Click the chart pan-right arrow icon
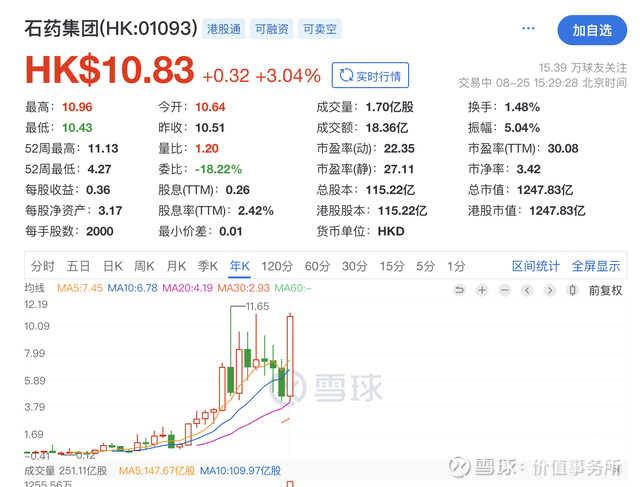This screenshot has height=487, width=640. click(550, 290)
